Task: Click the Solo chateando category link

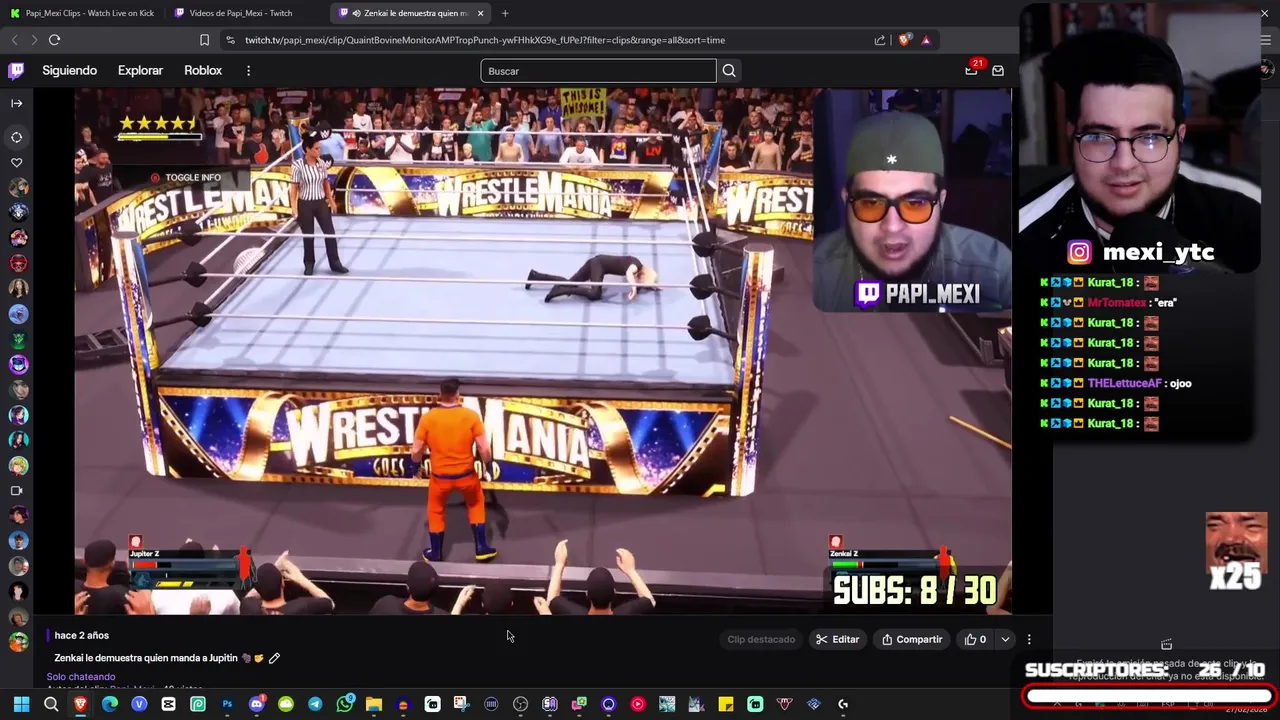Action: pos(81,677)
